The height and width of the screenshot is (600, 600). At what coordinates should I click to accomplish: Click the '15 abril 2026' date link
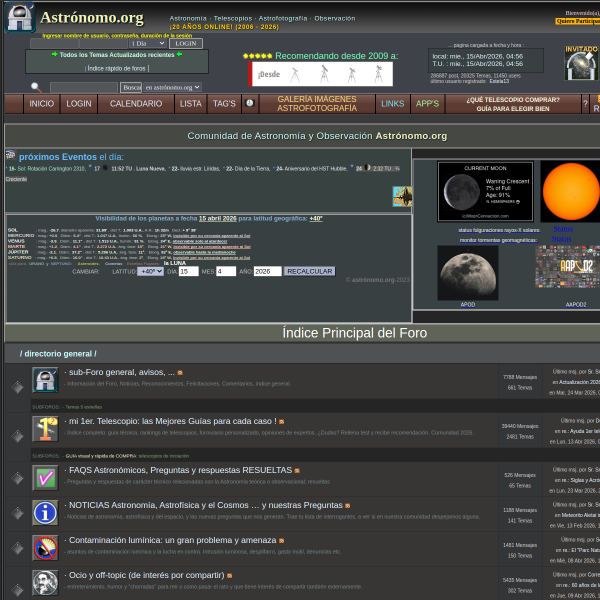click(x=218, y=218)
